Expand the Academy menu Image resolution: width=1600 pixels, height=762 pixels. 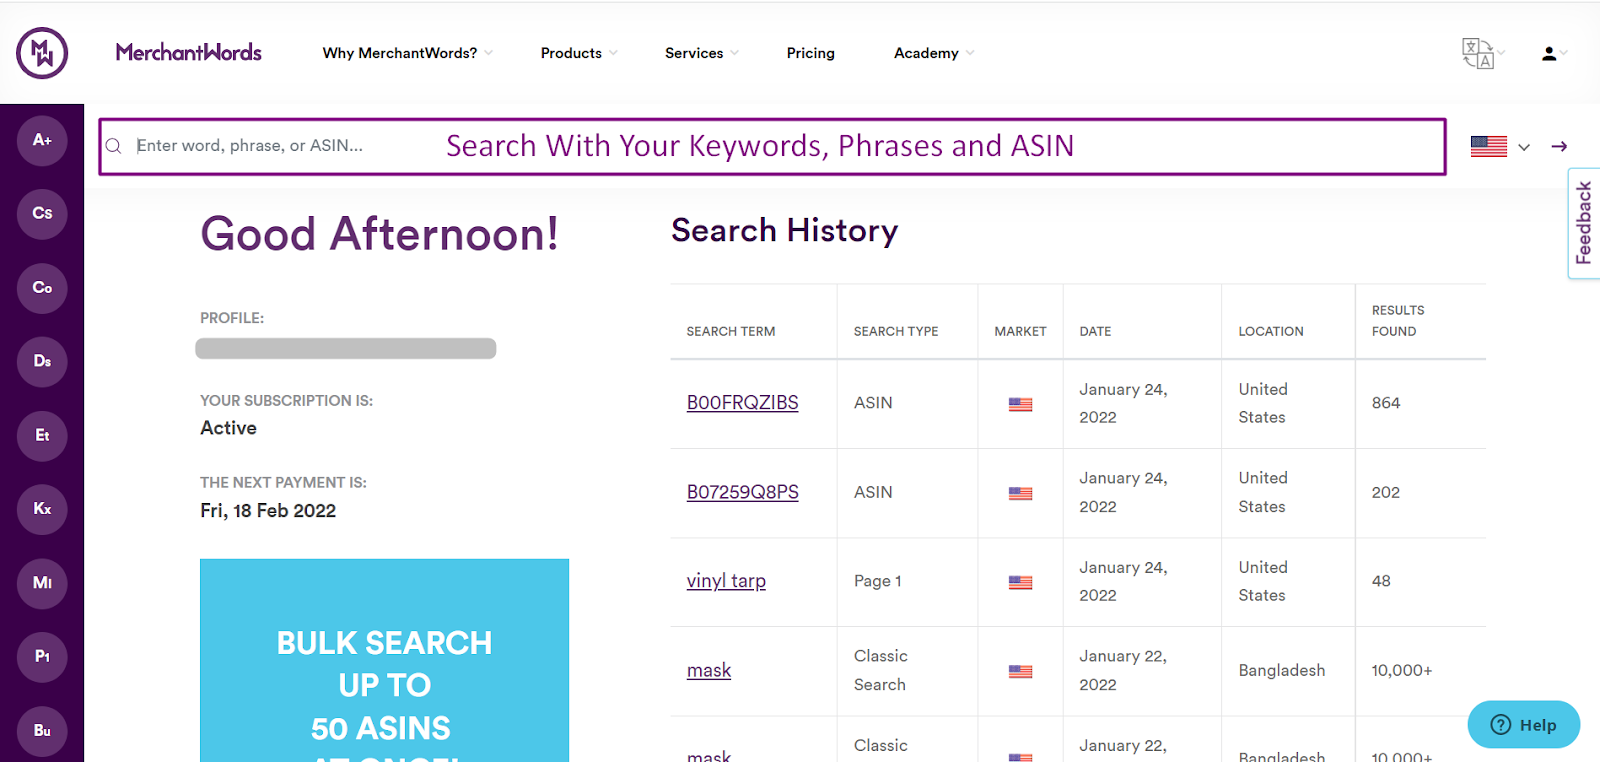pos(934,53)
